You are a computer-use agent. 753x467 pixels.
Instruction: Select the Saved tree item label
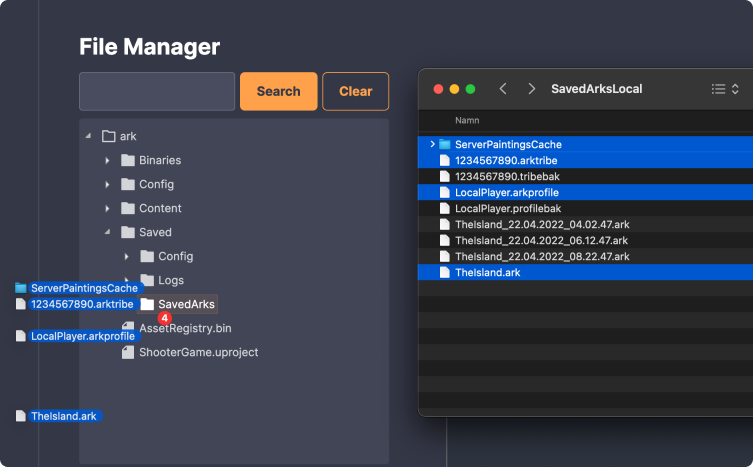coord(155,232)
